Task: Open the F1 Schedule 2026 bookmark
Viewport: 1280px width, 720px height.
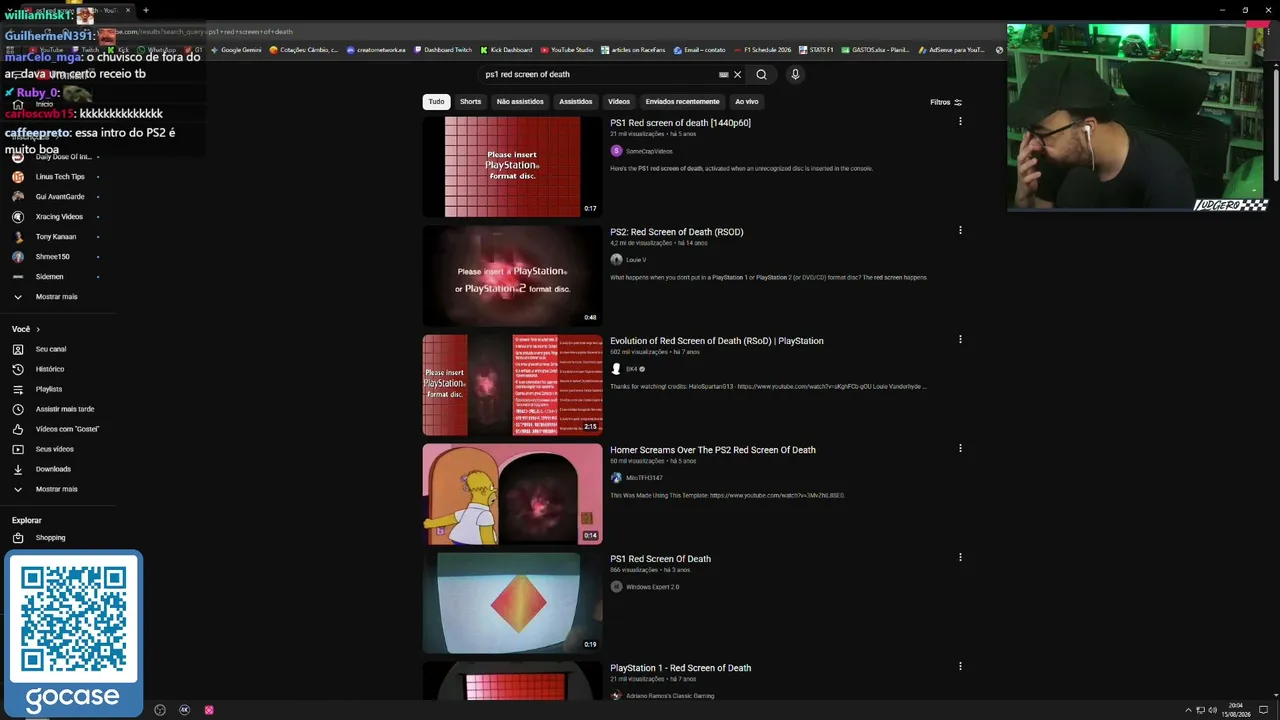Action: [x=762, y=50]
